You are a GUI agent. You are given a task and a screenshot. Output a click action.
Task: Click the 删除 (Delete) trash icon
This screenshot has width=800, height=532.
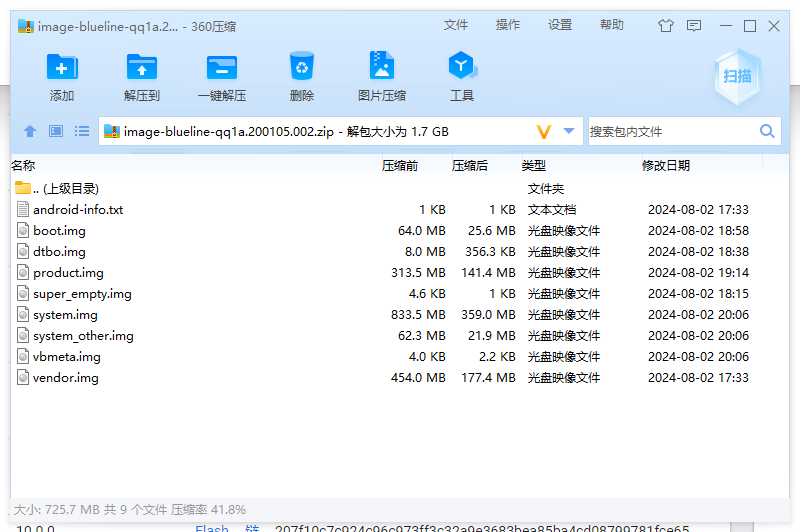(302, 68)
